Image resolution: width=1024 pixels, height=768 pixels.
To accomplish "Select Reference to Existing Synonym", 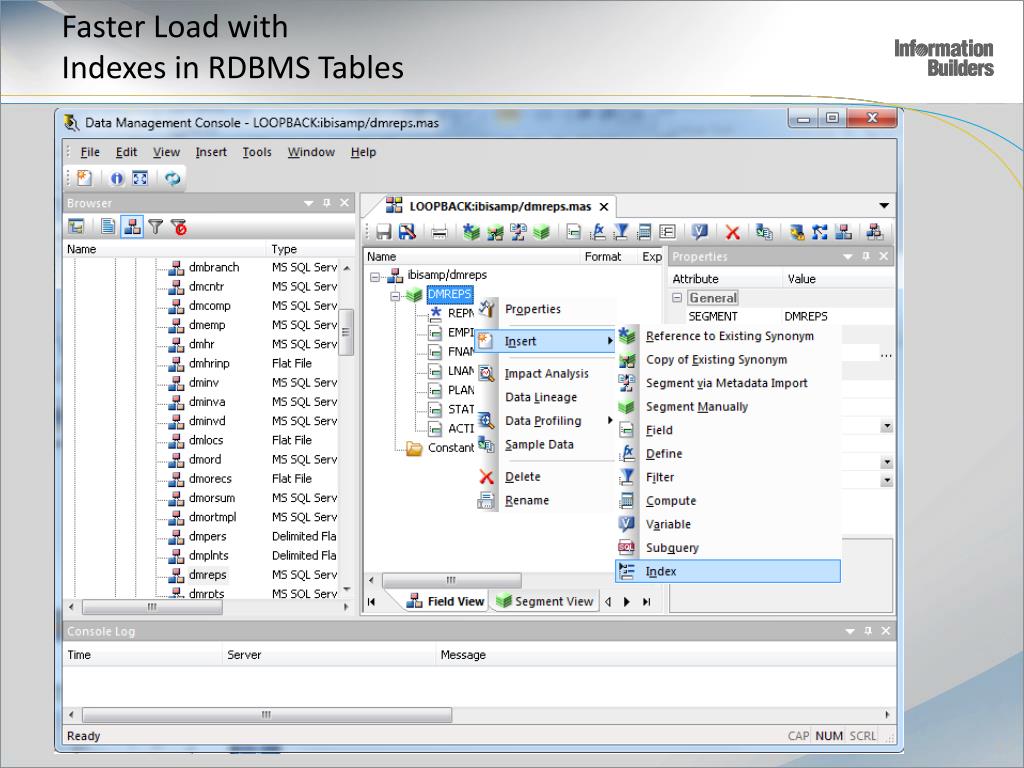I will pos(728,336).
